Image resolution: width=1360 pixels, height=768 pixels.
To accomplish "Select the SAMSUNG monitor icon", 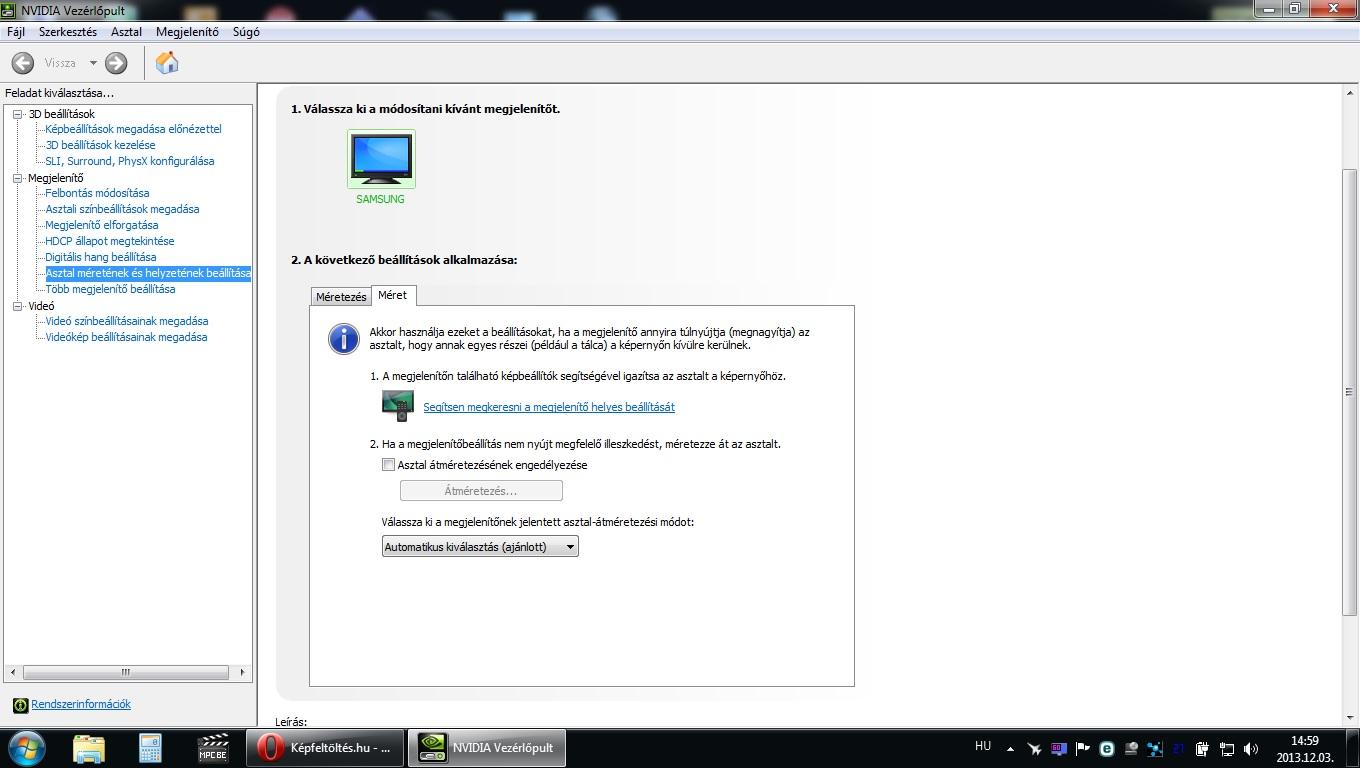I will coord(381,159).
